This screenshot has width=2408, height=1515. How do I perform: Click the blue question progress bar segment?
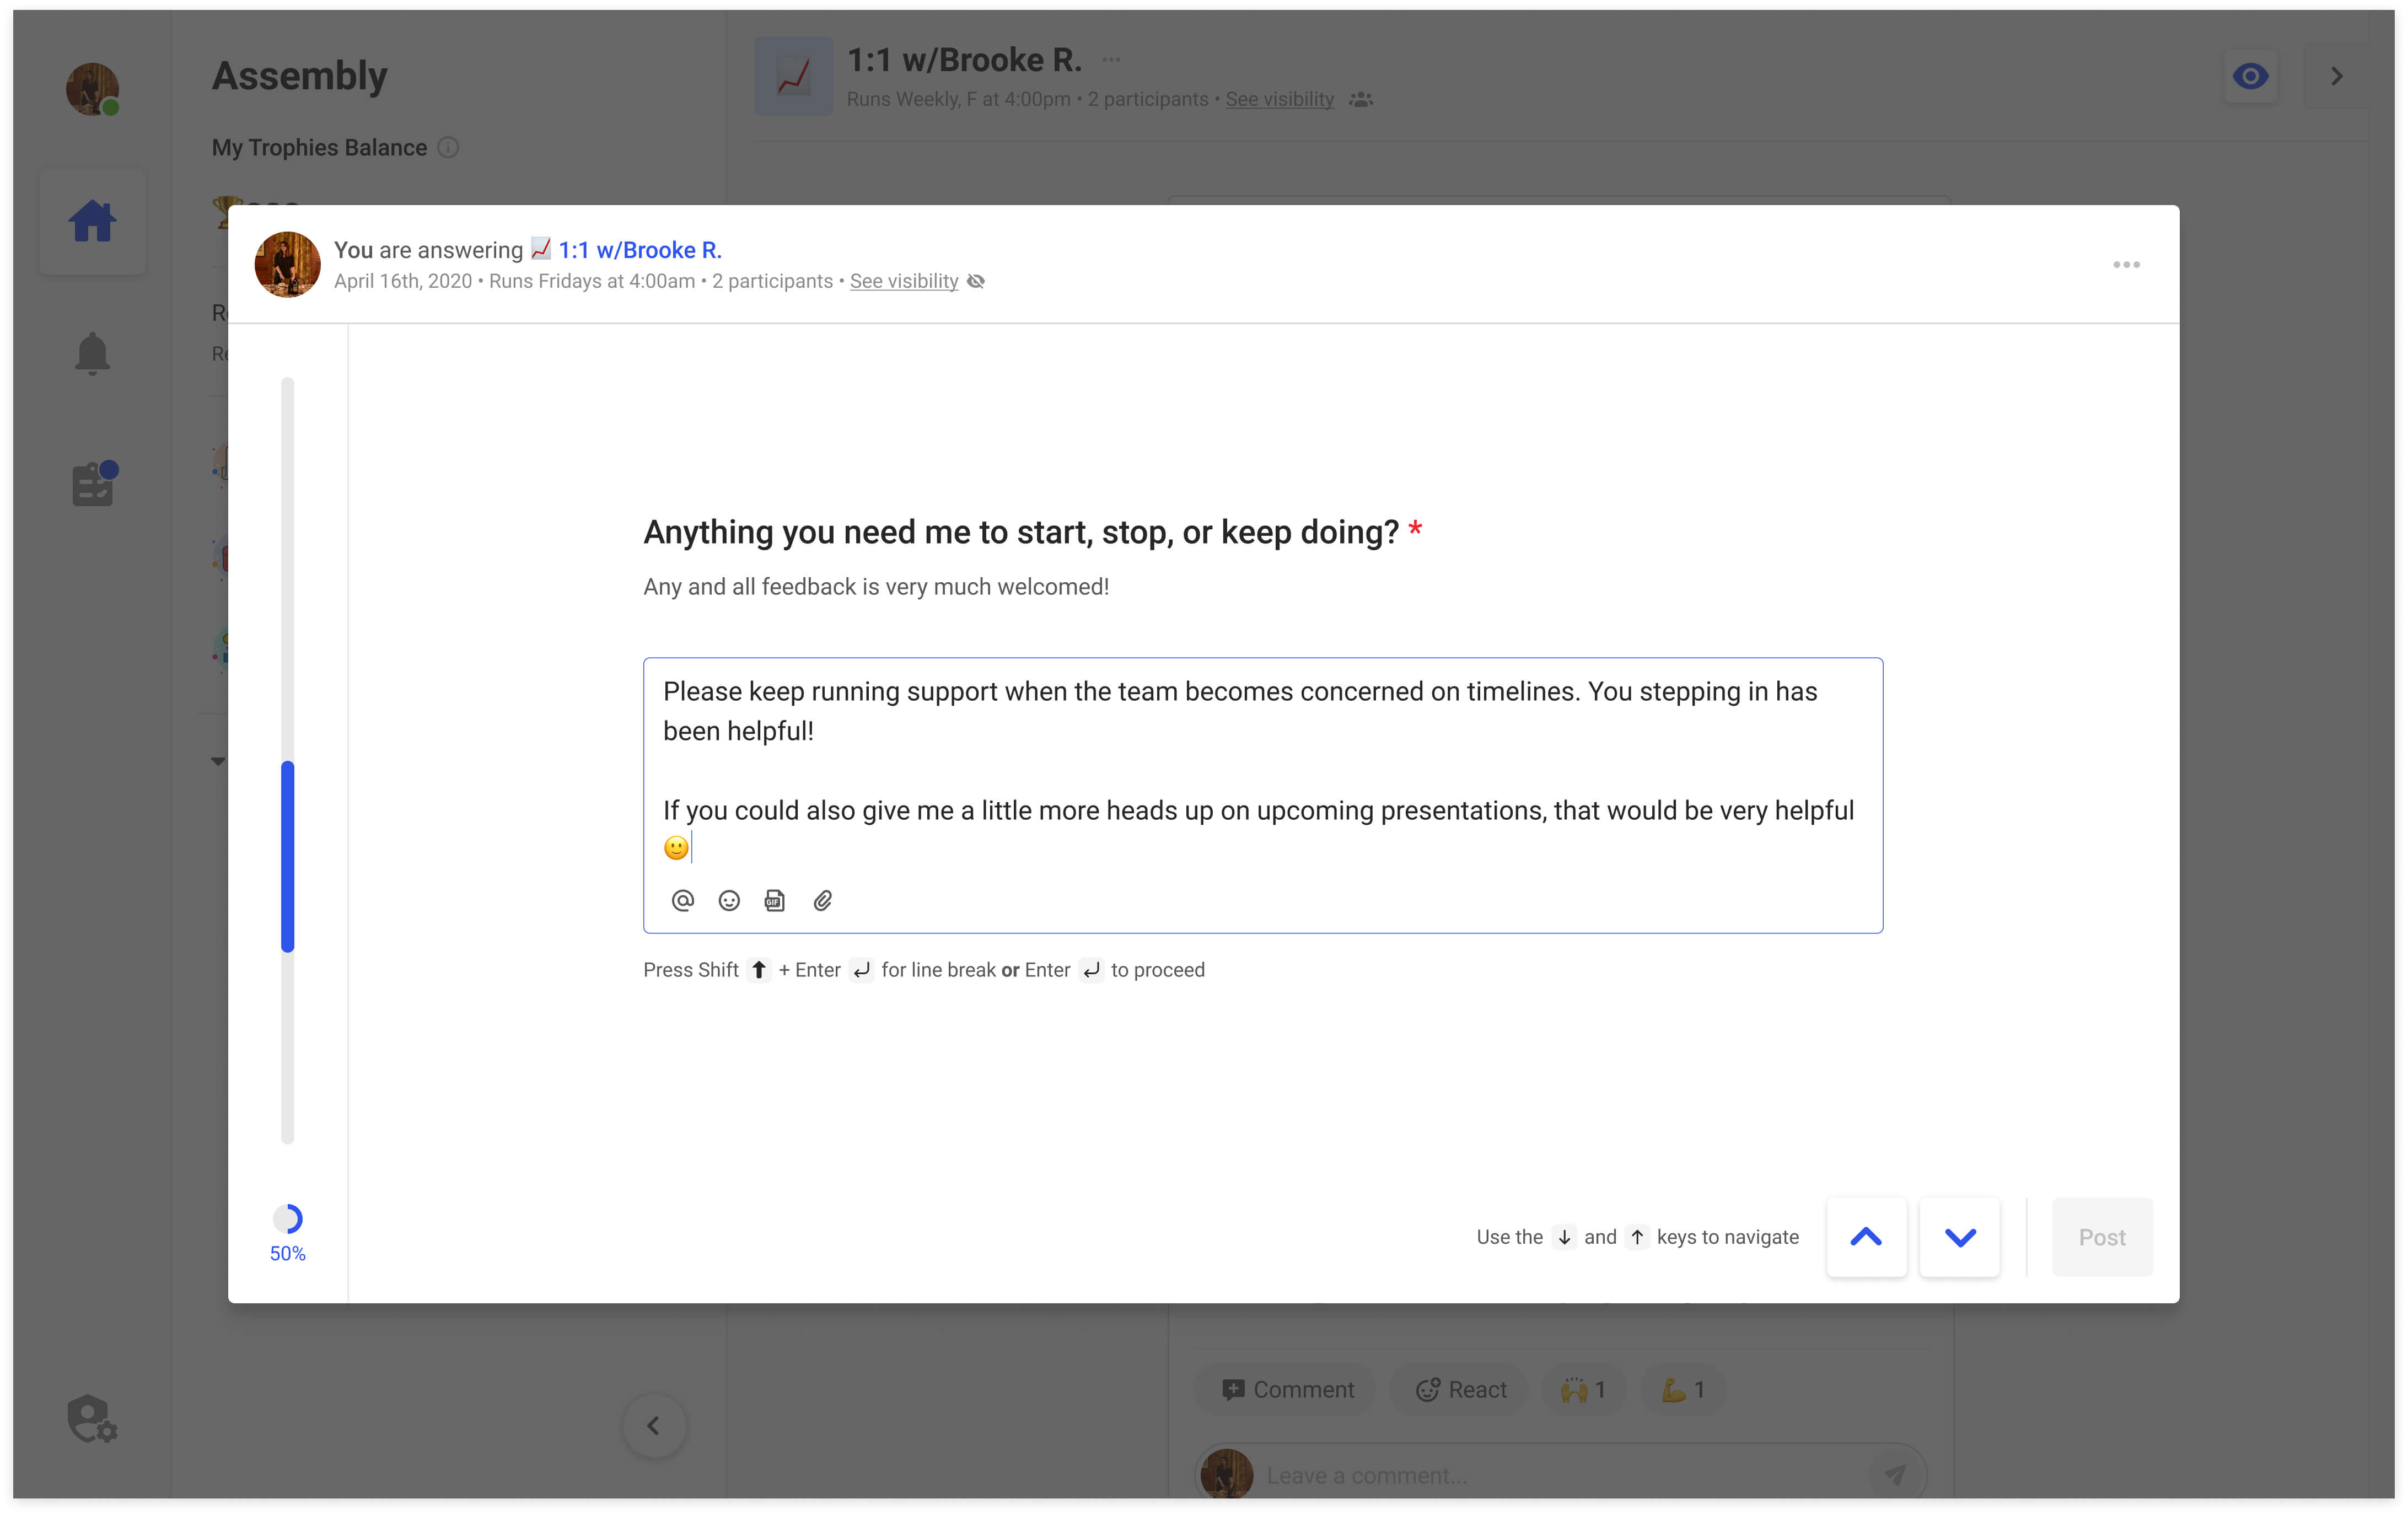[288, 857]
